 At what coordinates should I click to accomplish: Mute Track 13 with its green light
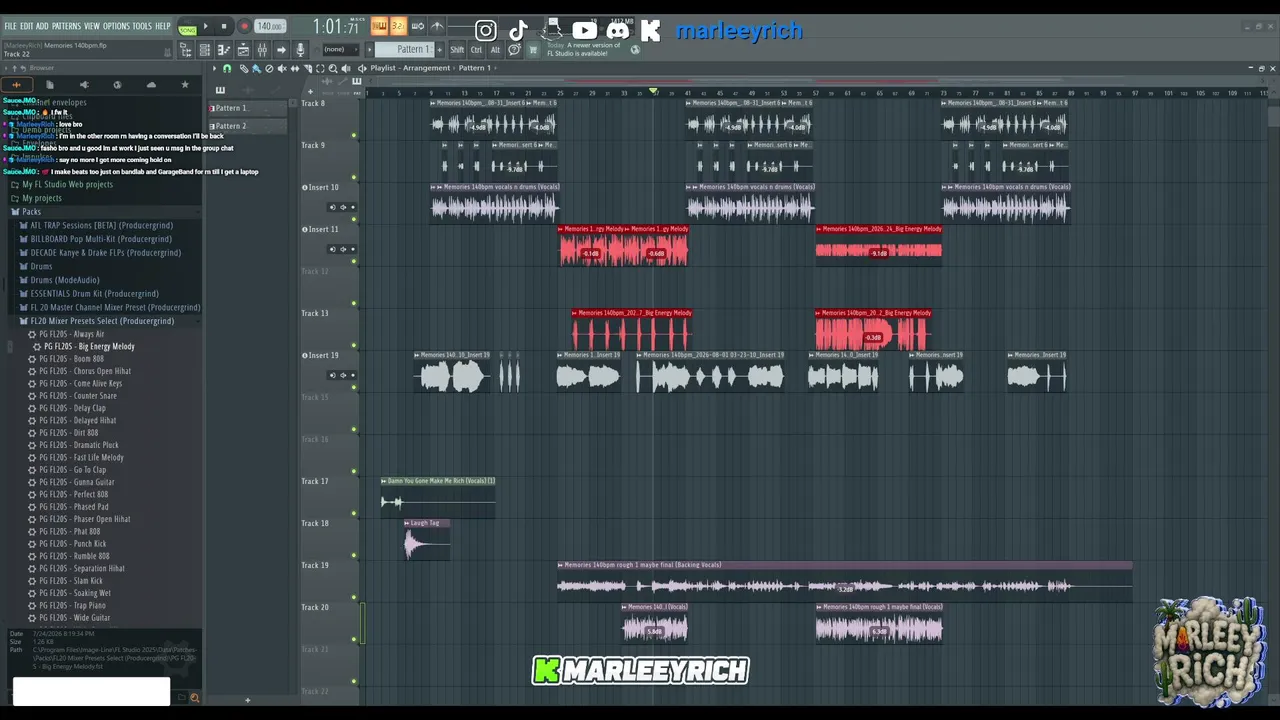pyautogui.click(x=354, y=343)
